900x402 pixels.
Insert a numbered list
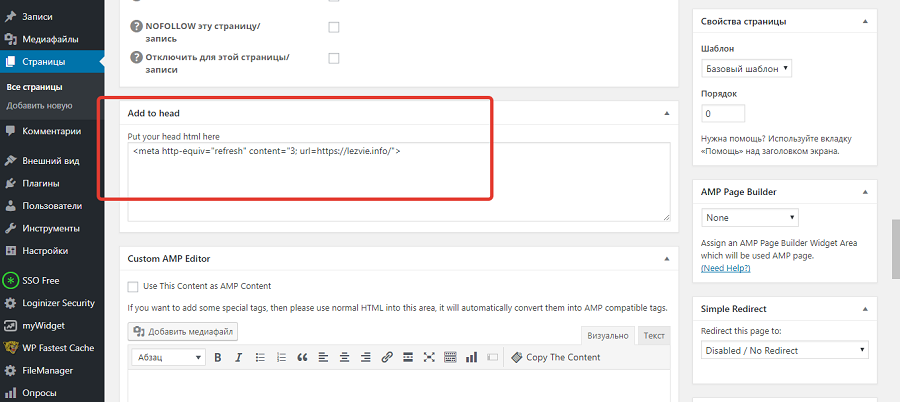(x=281, y=358)
